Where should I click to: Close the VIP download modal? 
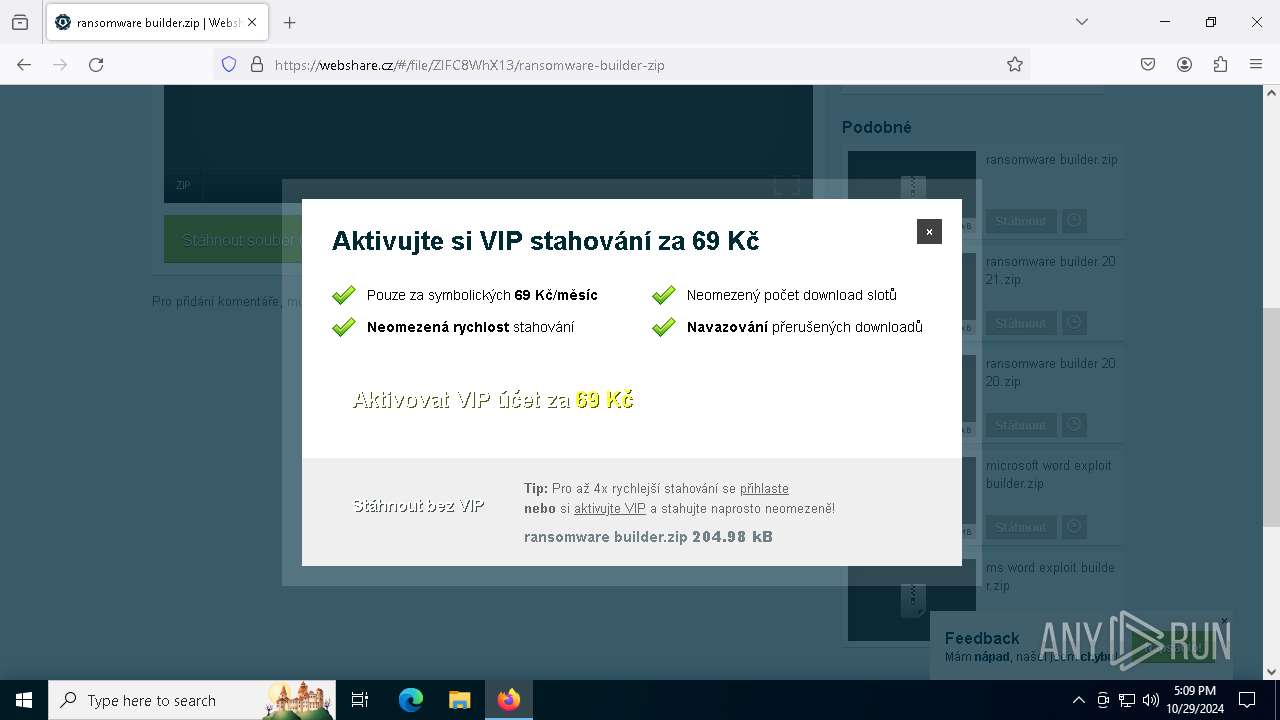pos(929,231)
